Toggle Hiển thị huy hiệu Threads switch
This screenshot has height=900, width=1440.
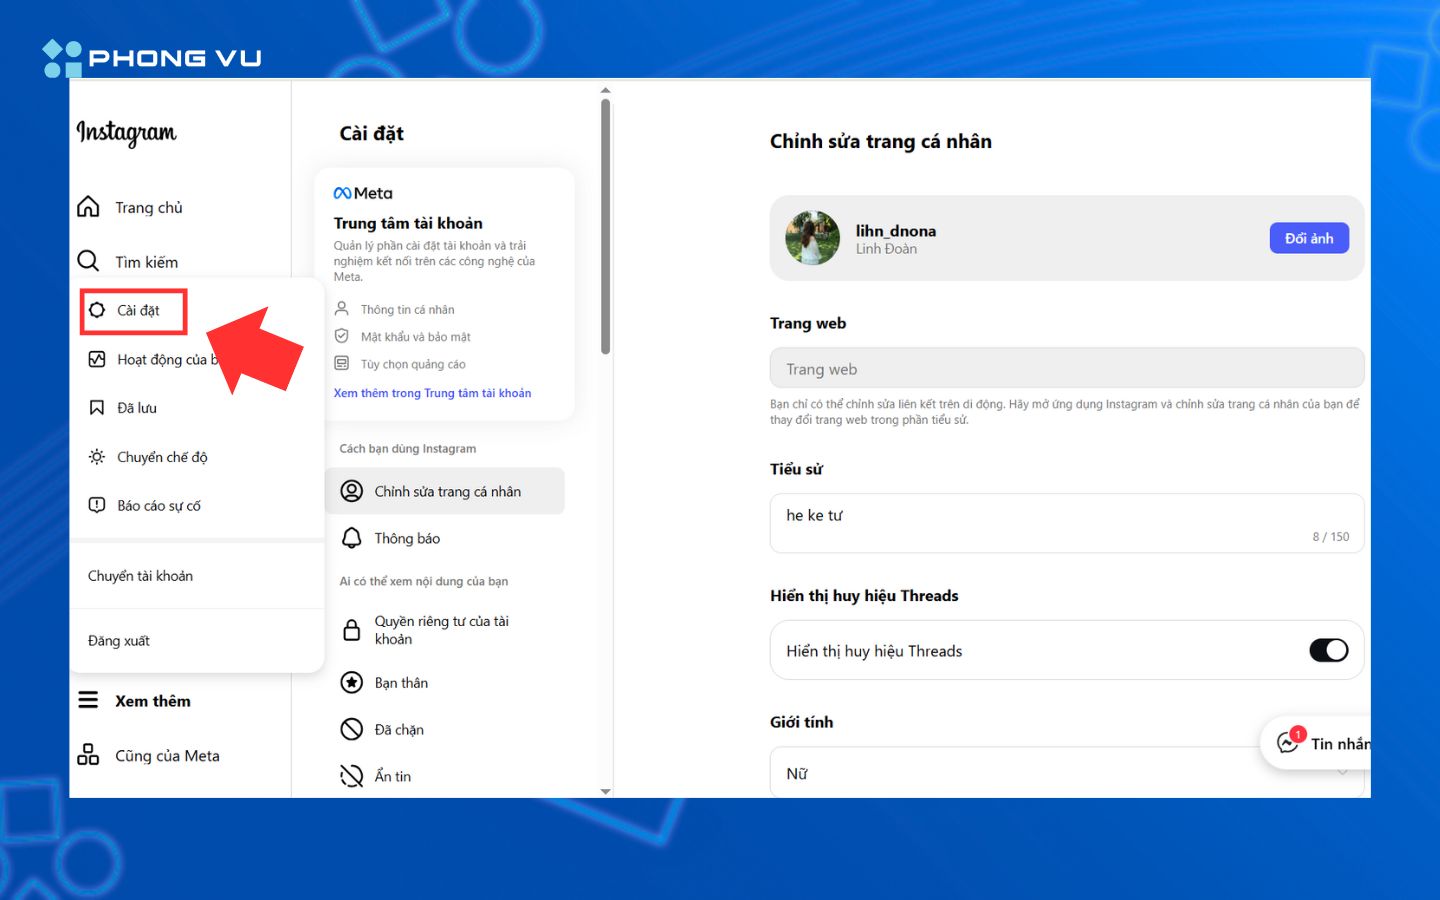click(x=1328, y=651)
